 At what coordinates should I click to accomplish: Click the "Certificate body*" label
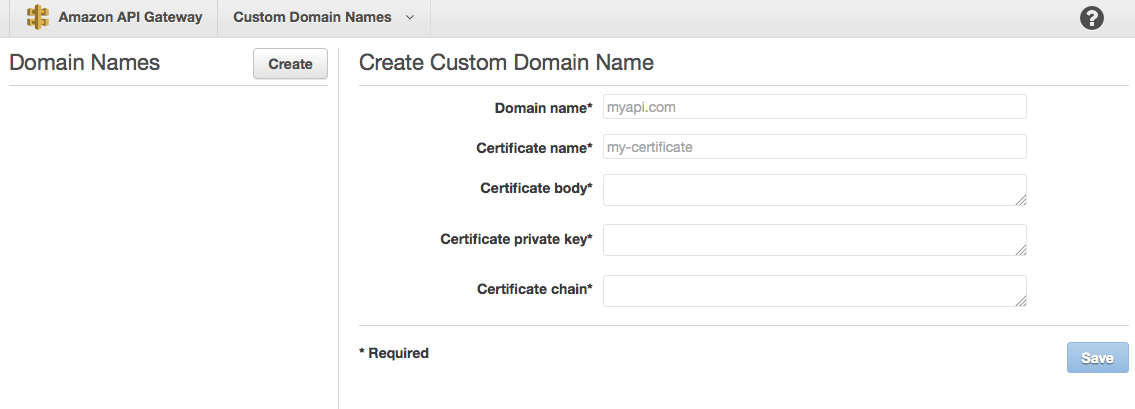536,188
